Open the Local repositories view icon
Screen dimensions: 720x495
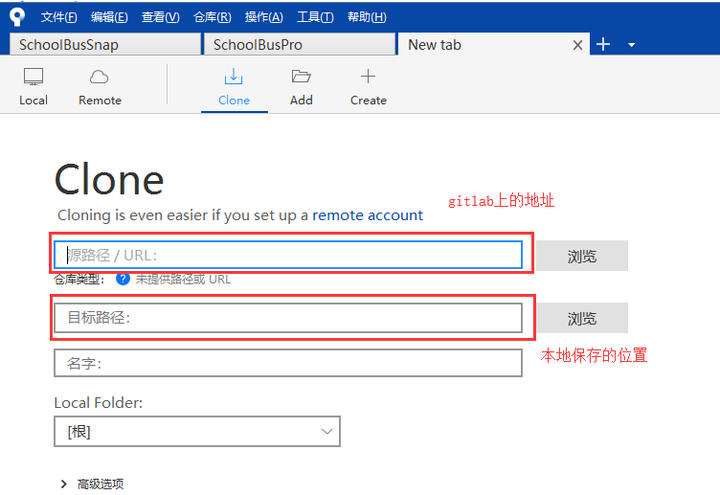click(34, 77)
